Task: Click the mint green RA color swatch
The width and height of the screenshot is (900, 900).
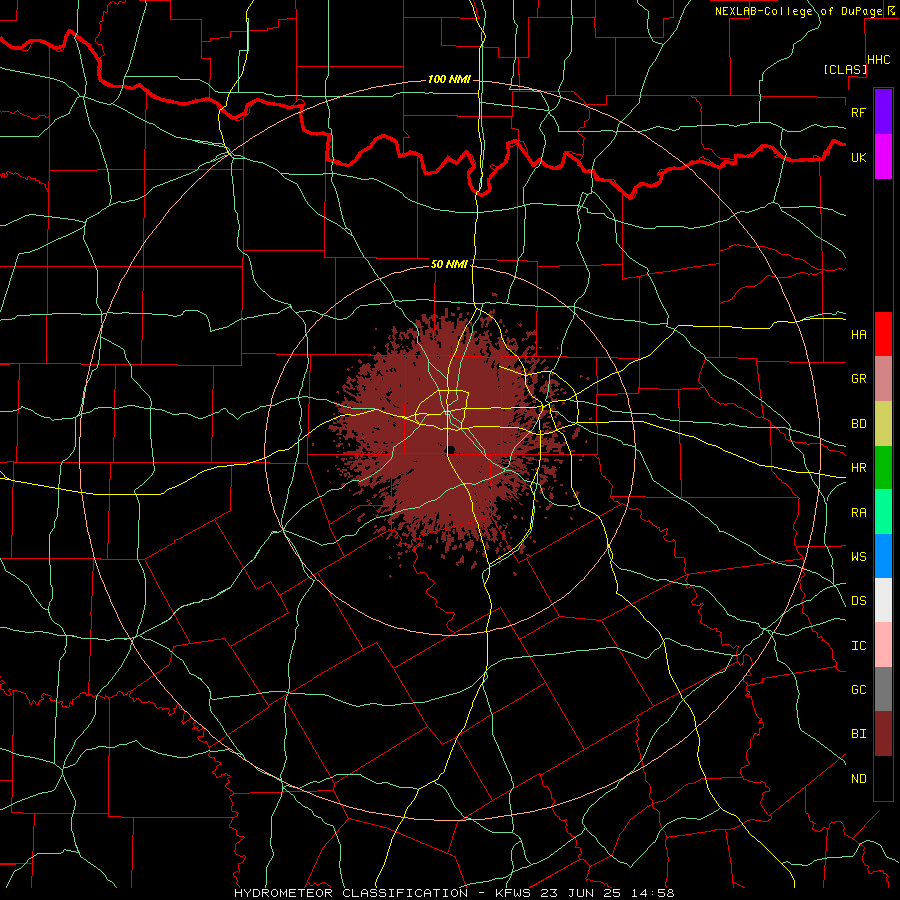Action: point(883,512)
